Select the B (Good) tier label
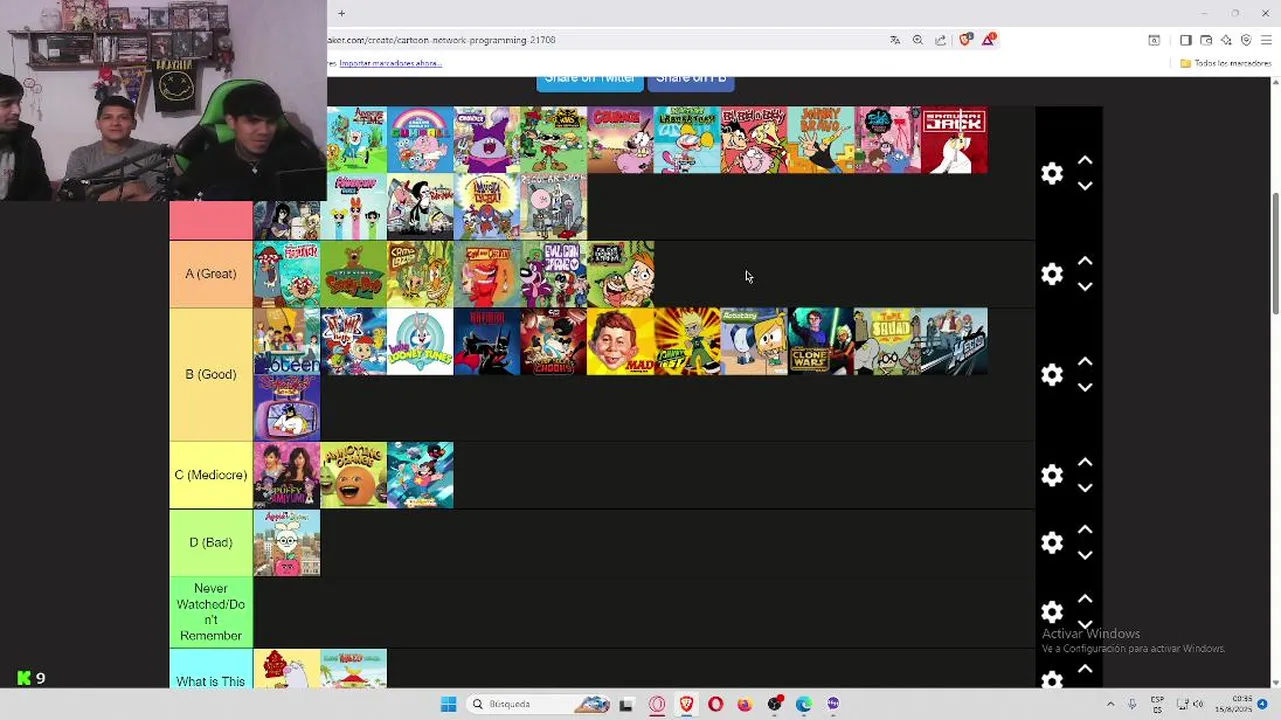The width and height of the screenshot is (1281, 720). tap(211, 374)
